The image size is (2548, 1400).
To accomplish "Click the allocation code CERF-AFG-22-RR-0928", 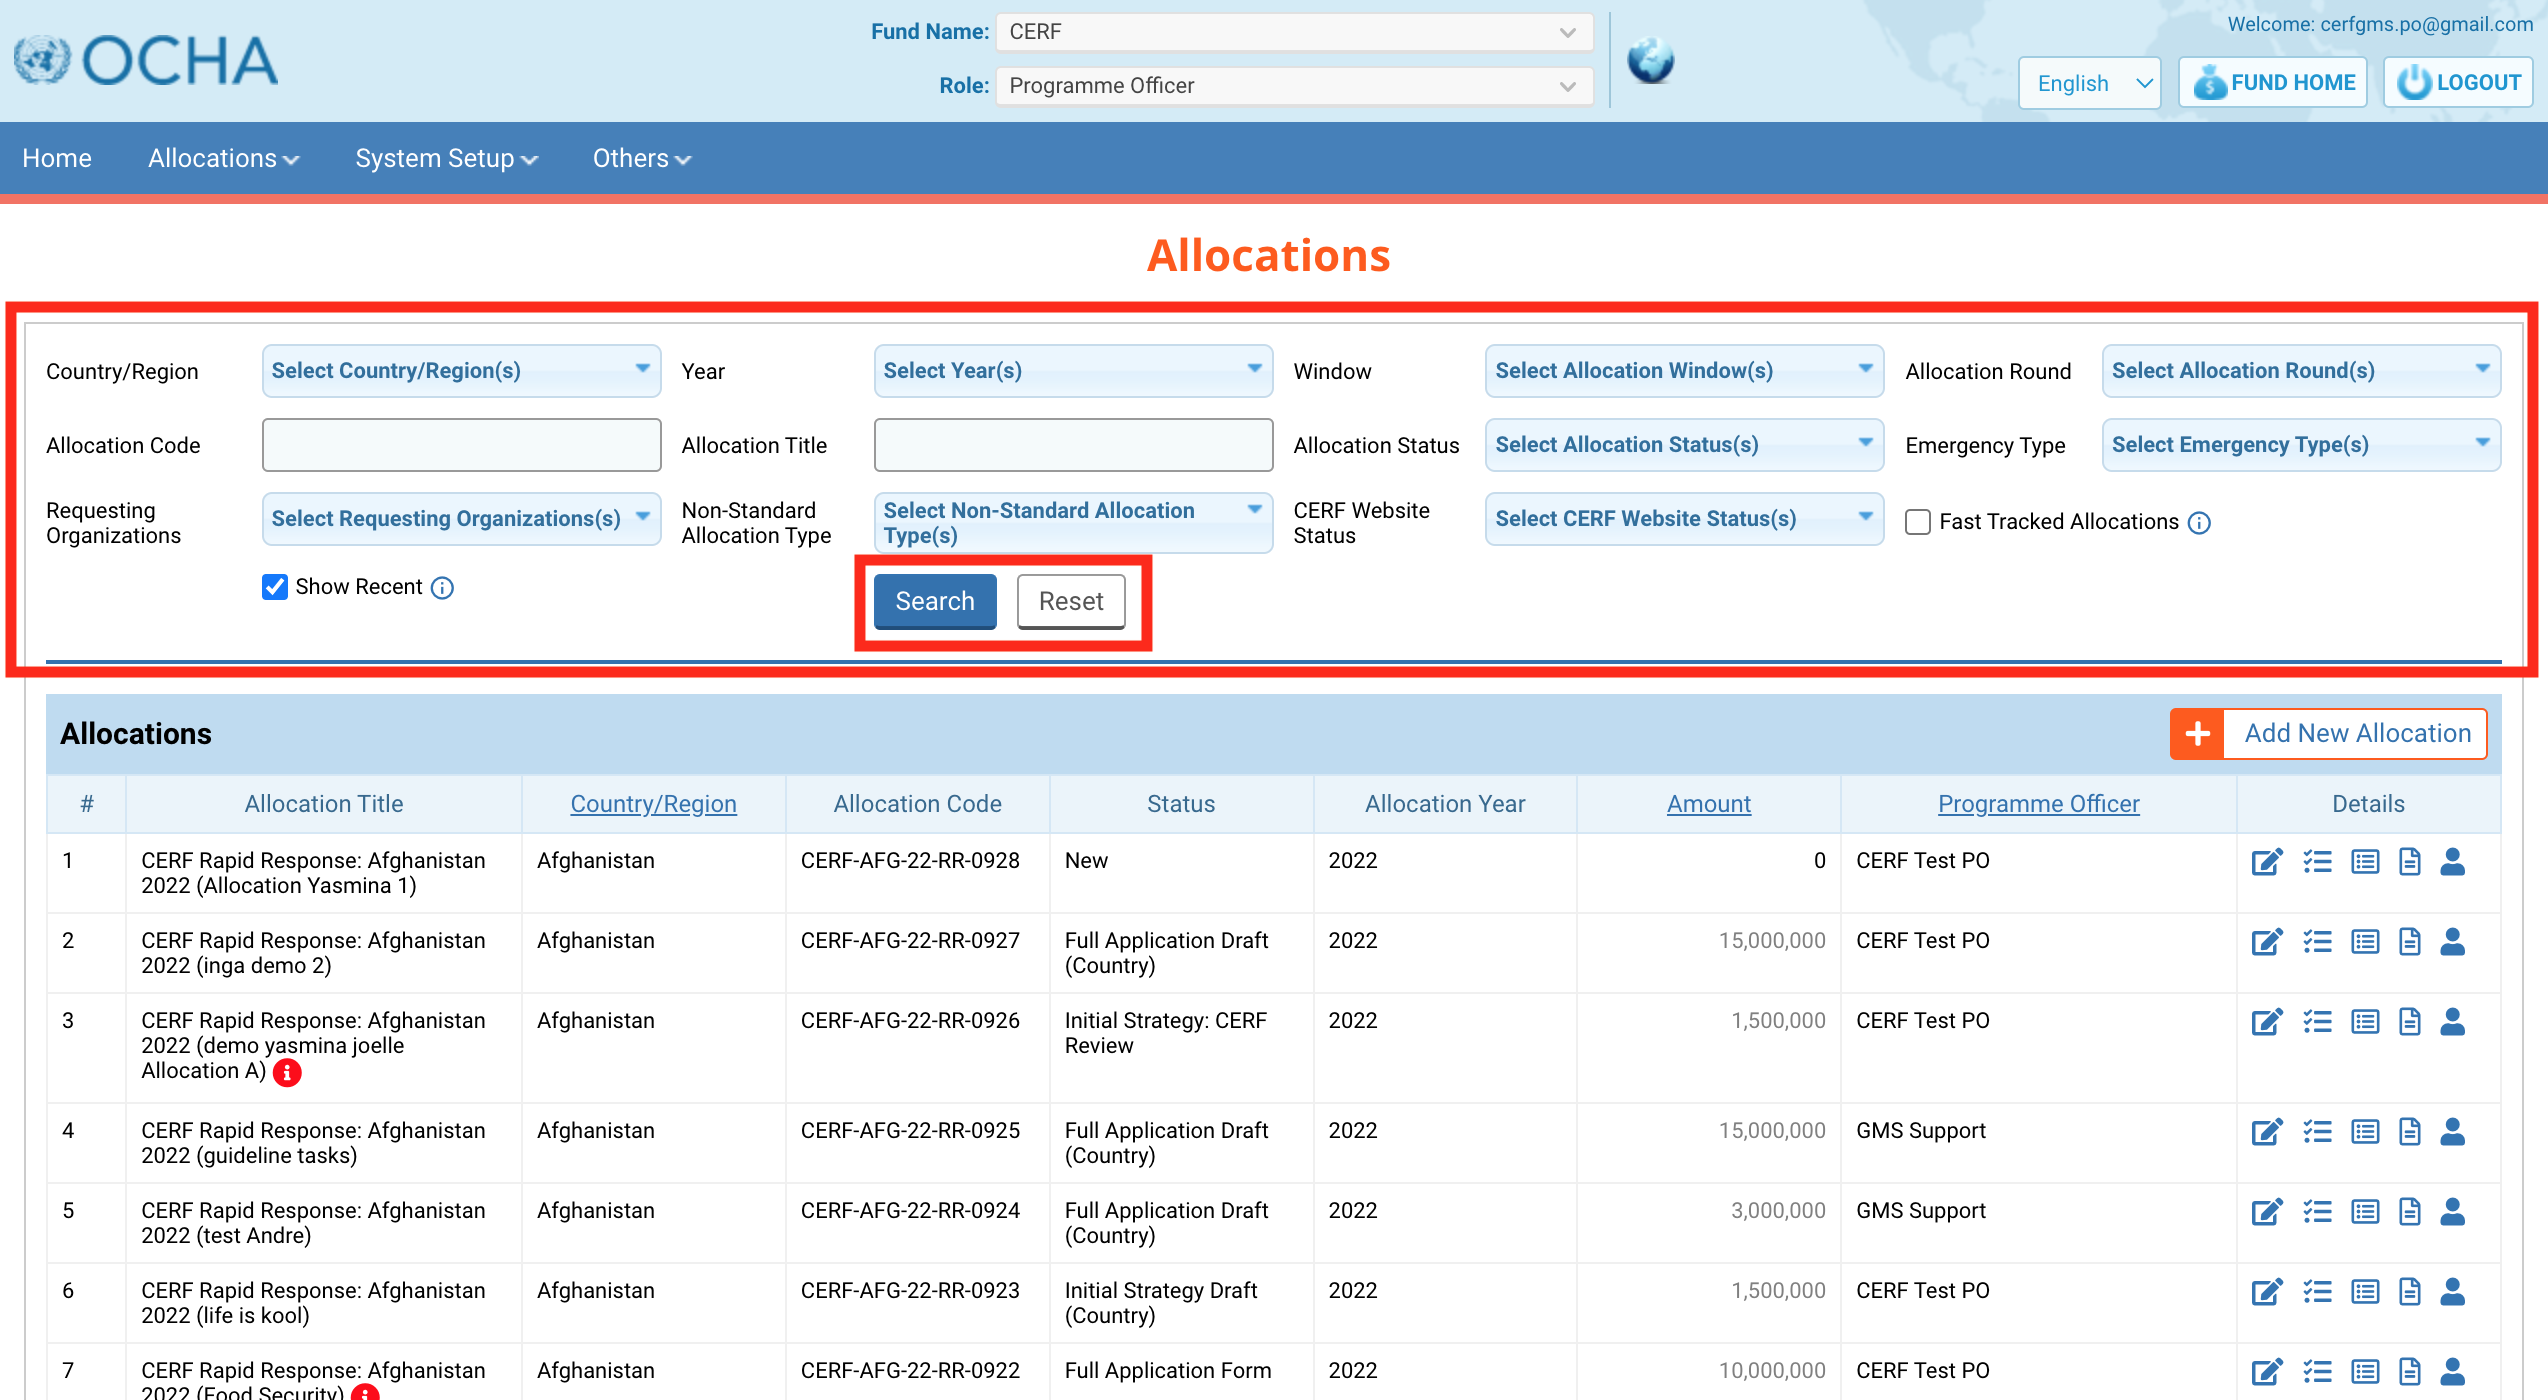I will [x=910, y=861].
